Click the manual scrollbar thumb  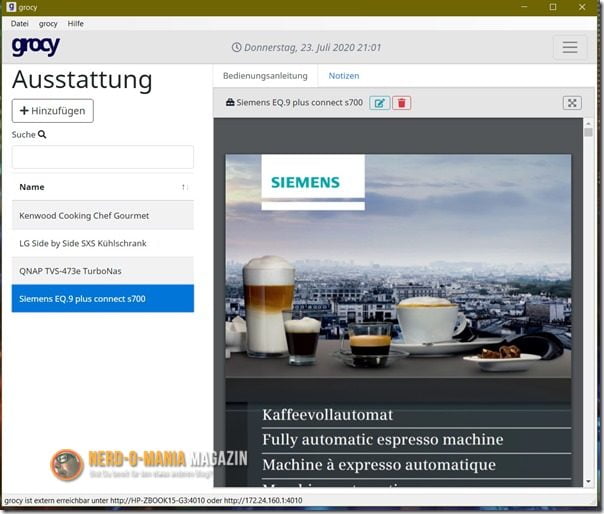point(588,133)
